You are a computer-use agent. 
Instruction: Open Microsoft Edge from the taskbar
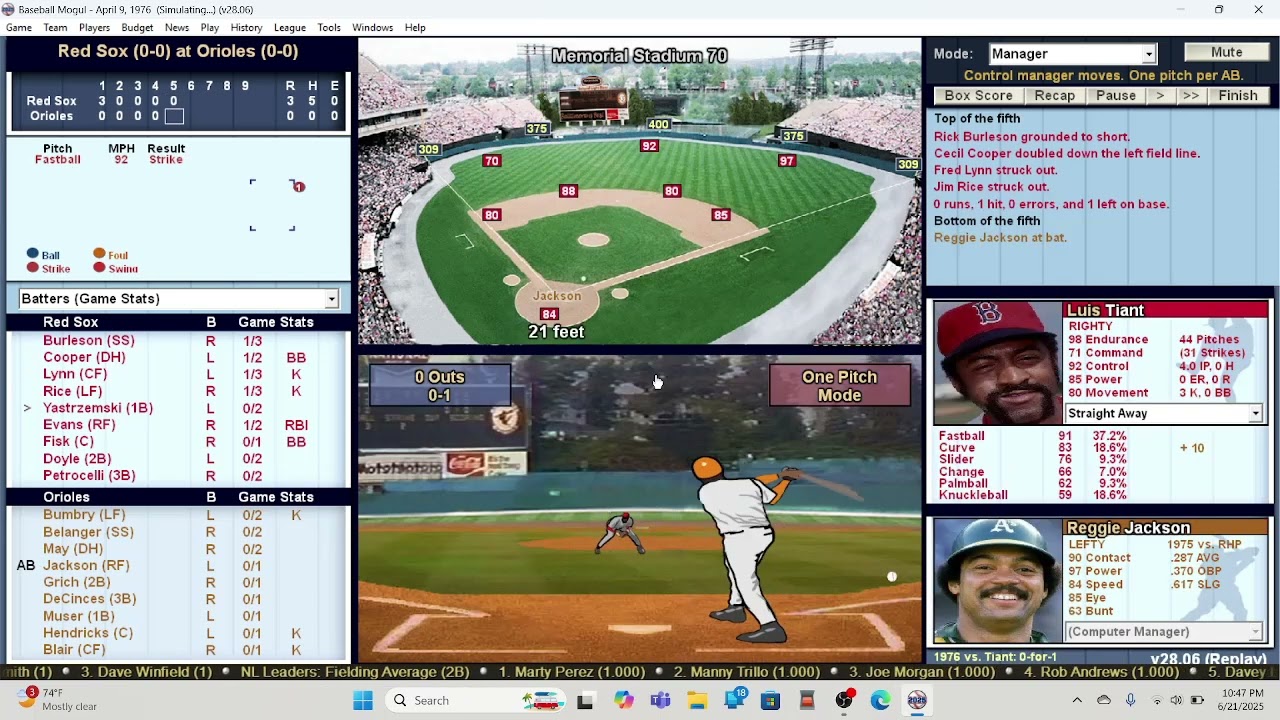coord(880,700)
